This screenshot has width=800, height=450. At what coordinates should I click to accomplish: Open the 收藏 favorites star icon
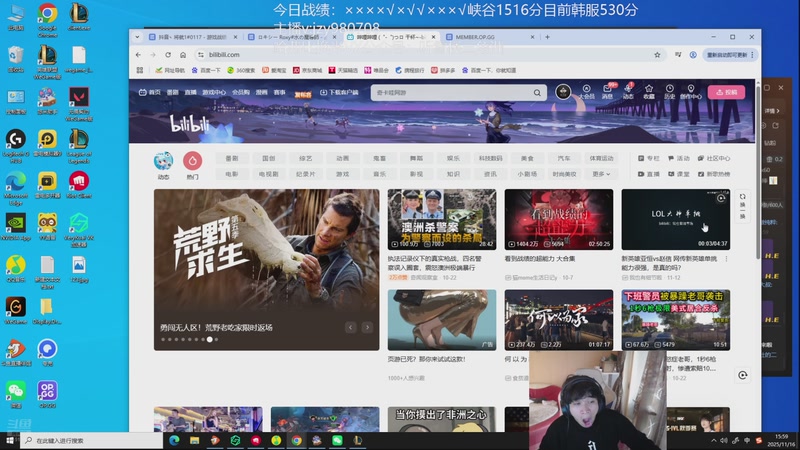pos(648,92)
